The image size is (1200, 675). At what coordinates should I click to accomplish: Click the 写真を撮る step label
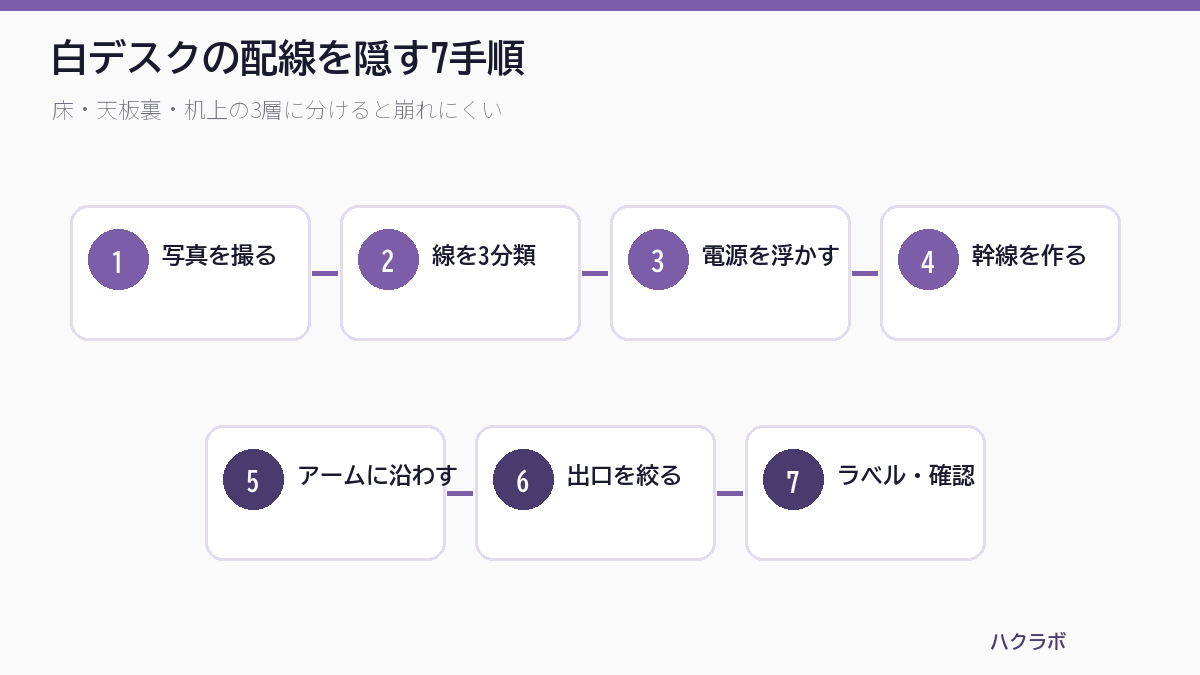(x=219, y=255)
